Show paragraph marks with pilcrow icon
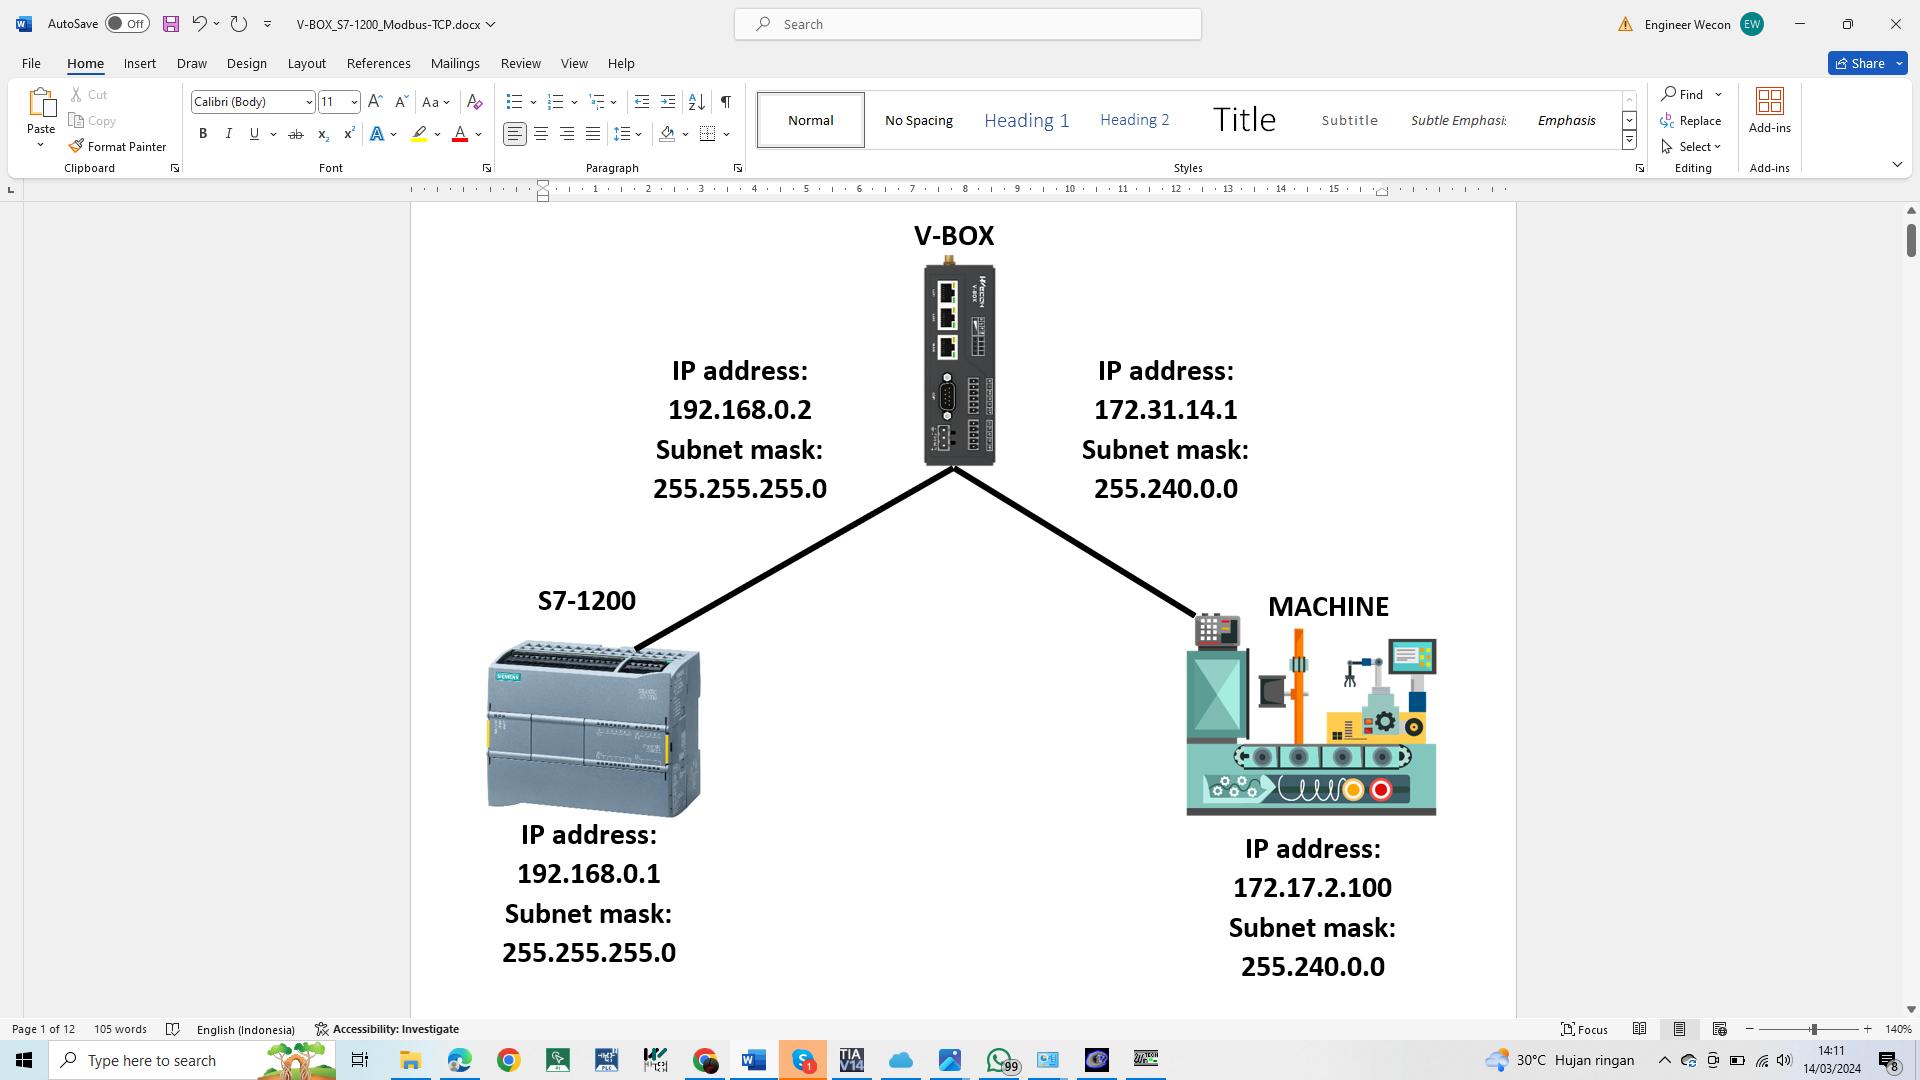 tap(726, 102)
